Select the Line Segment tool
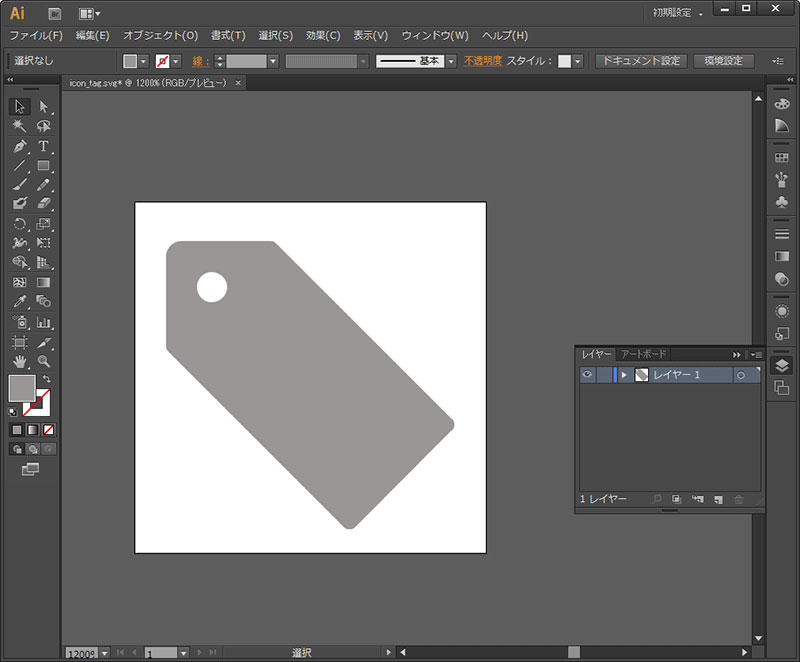This screenshot has height=662, width=800. pyautogui.click(x=19, y=166)
